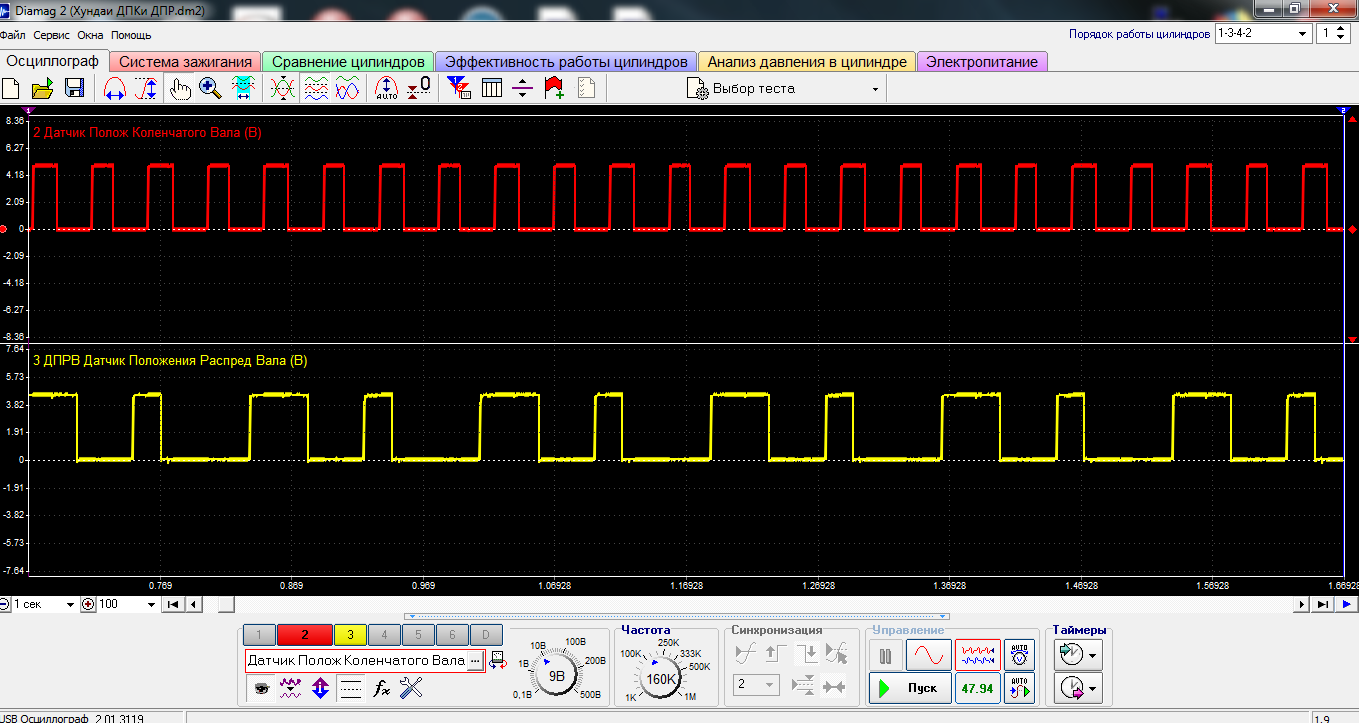This screenshot has width=1359, height=723.
Task: Open the cylinder firing order 1-3-4-2 dropdown
Action: pyautogui.click(x=1262, y=33)
